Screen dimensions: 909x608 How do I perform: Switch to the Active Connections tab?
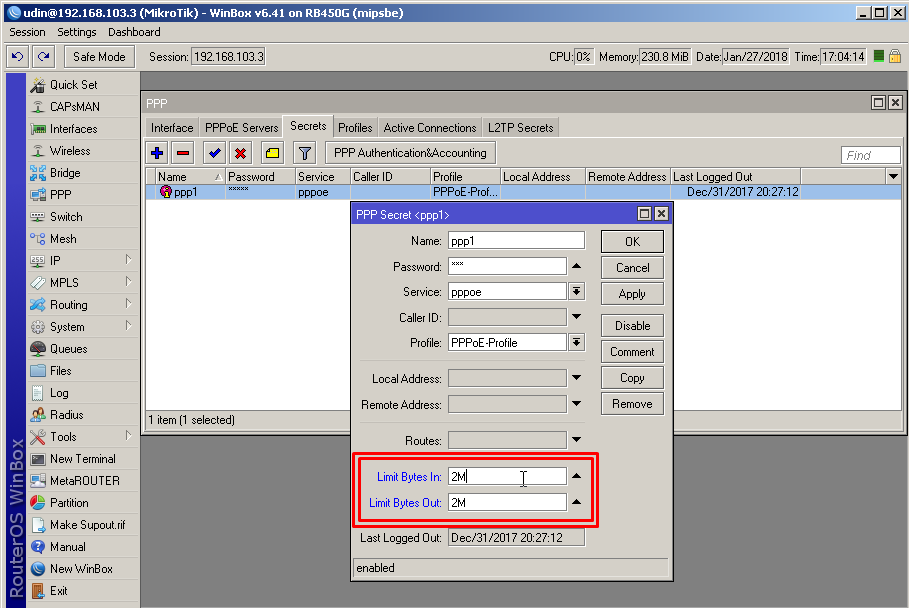pos(430,128)
